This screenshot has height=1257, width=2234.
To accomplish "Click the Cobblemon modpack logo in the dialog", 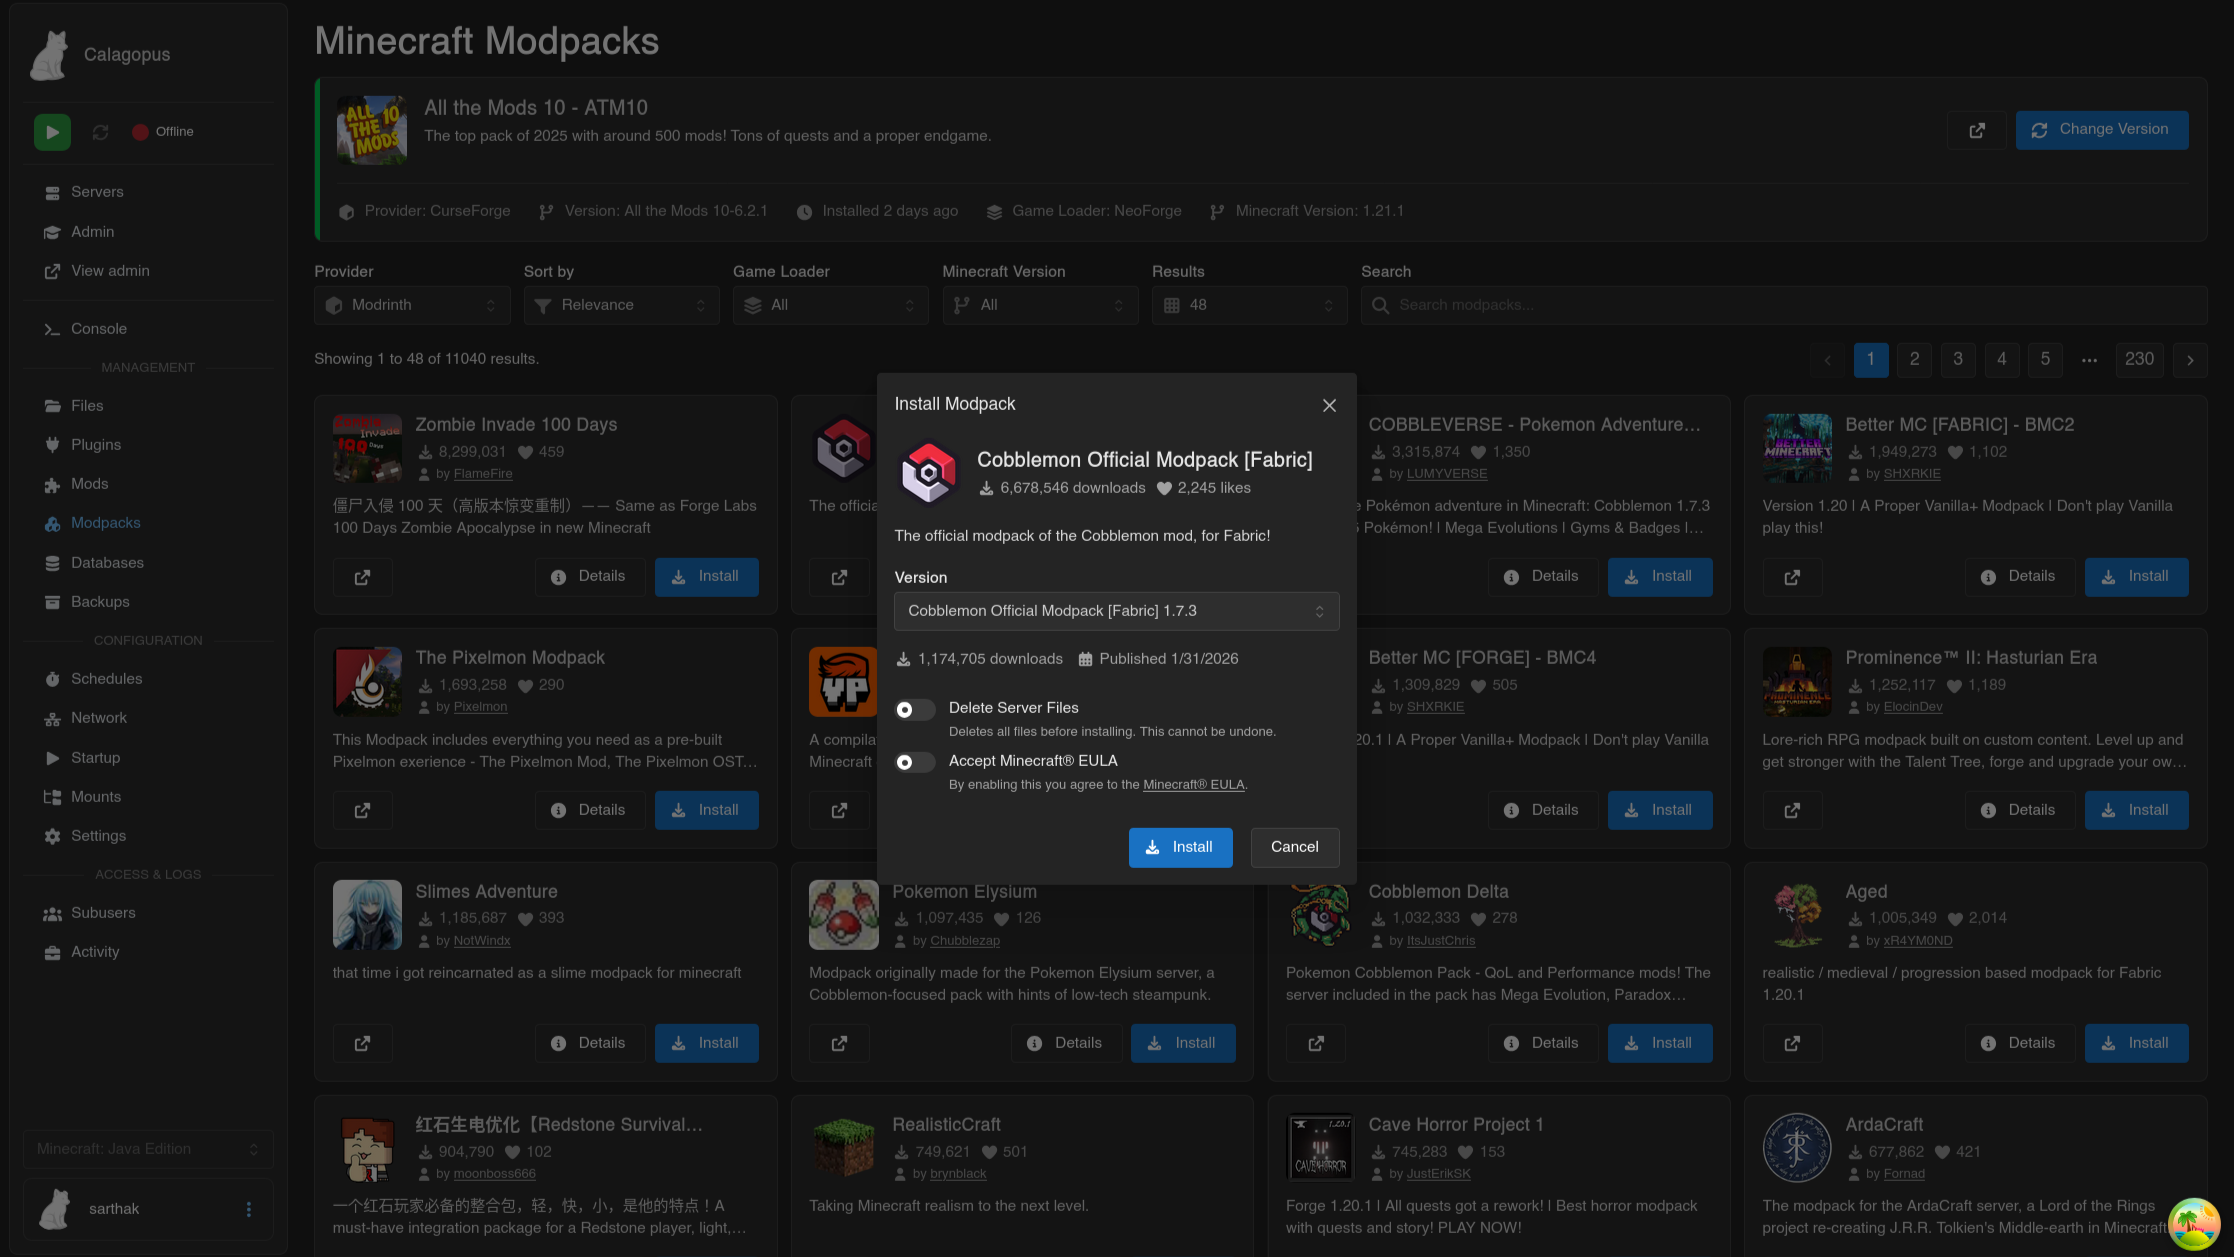I will (928, 473).
